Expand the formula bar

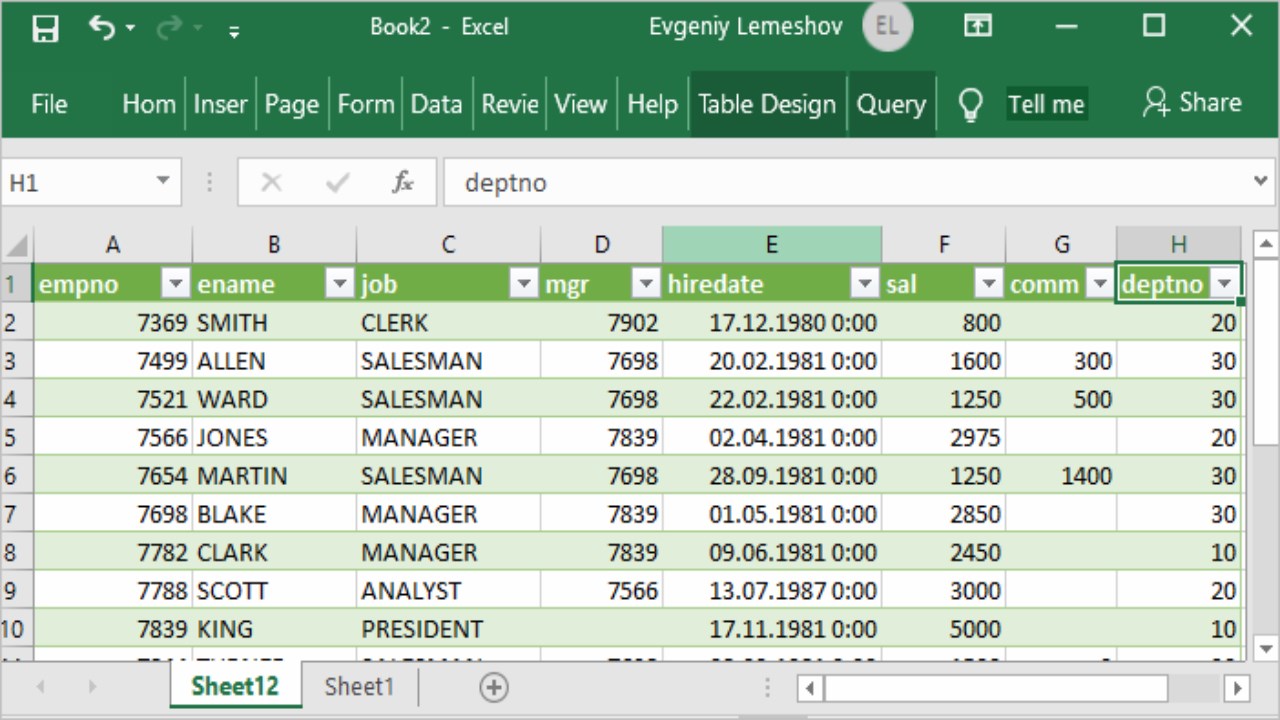coord(1261,182)
